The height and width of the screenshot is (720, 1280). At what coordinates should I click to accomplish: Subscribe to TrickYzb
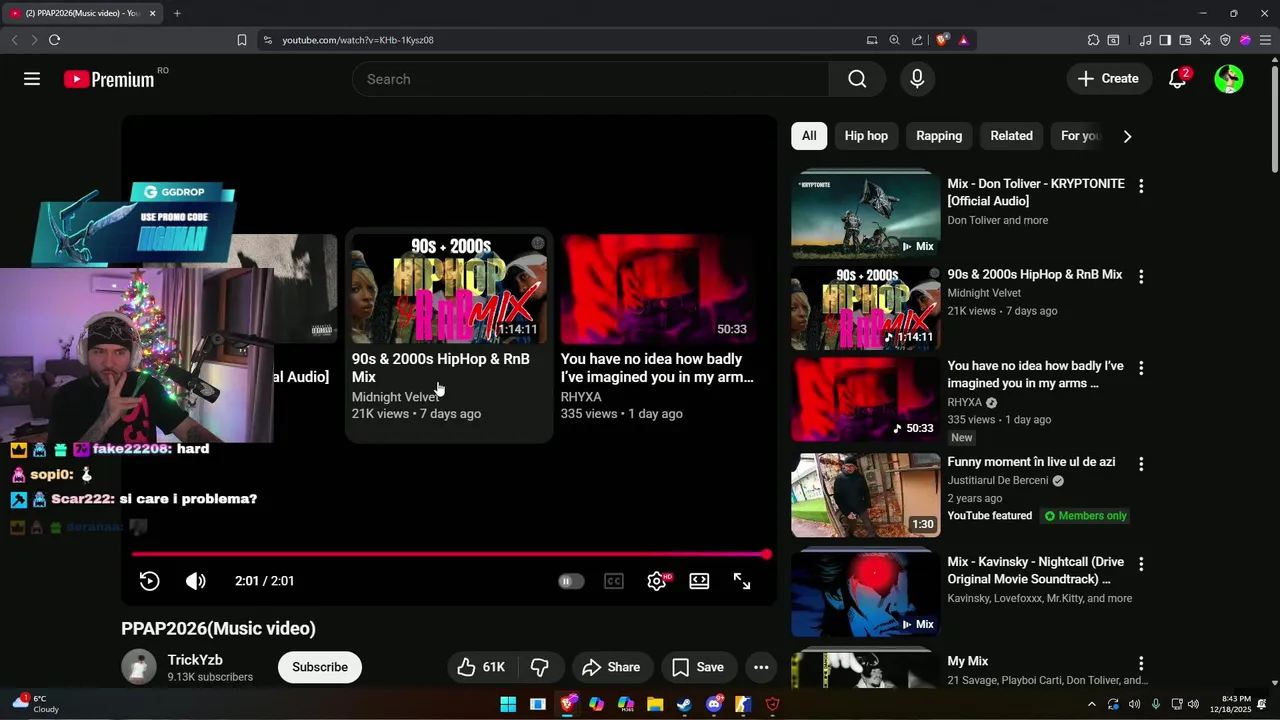click(320, 667)
